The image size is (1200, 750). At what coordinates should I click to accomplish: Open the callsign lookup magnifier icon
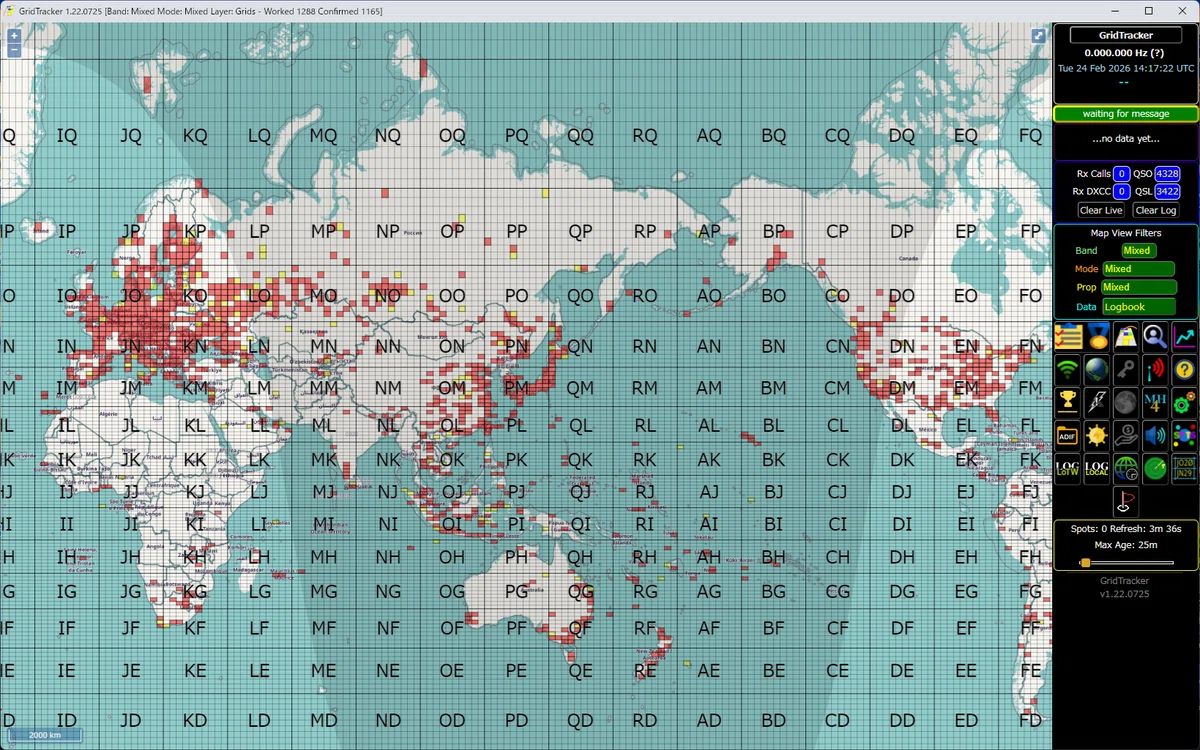[1155, 337]
